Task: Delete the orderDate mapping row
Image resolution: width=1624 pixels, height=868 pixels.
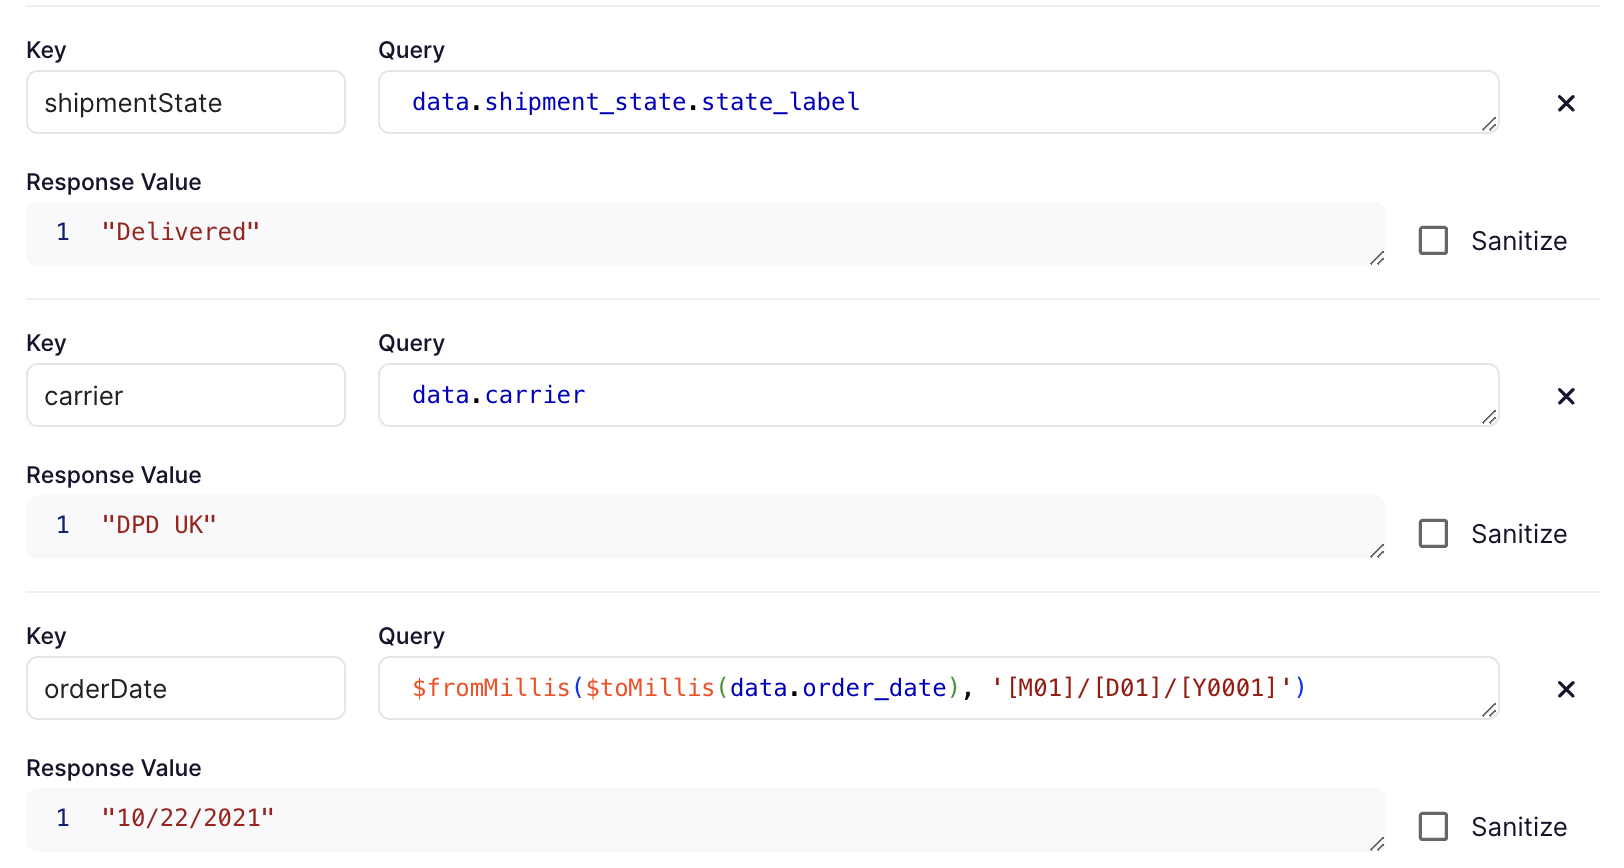Action: [x=1566, y=689]
